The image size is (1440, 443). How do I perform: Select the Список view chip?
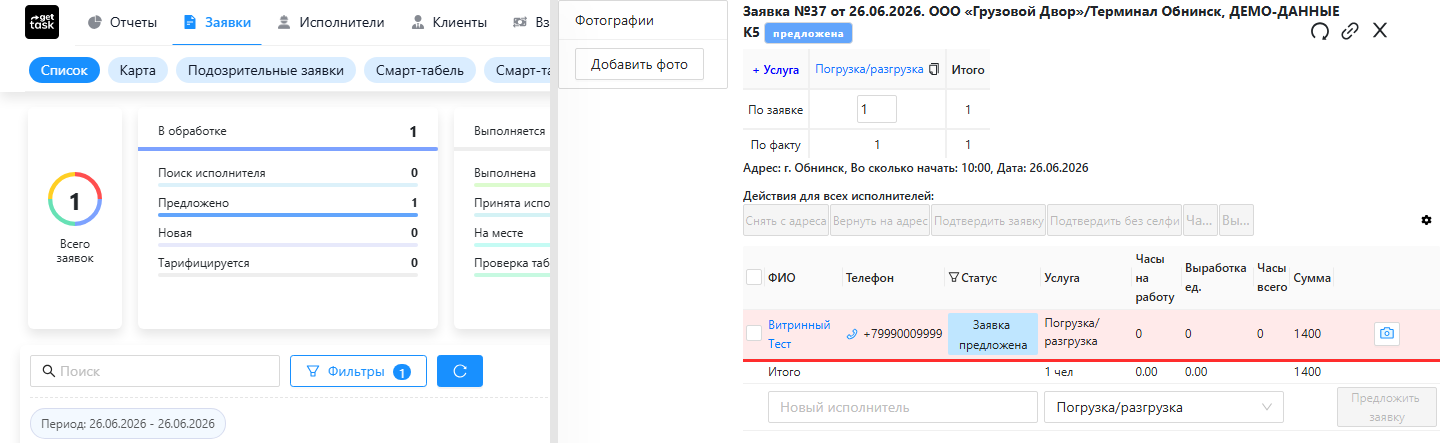65,70
